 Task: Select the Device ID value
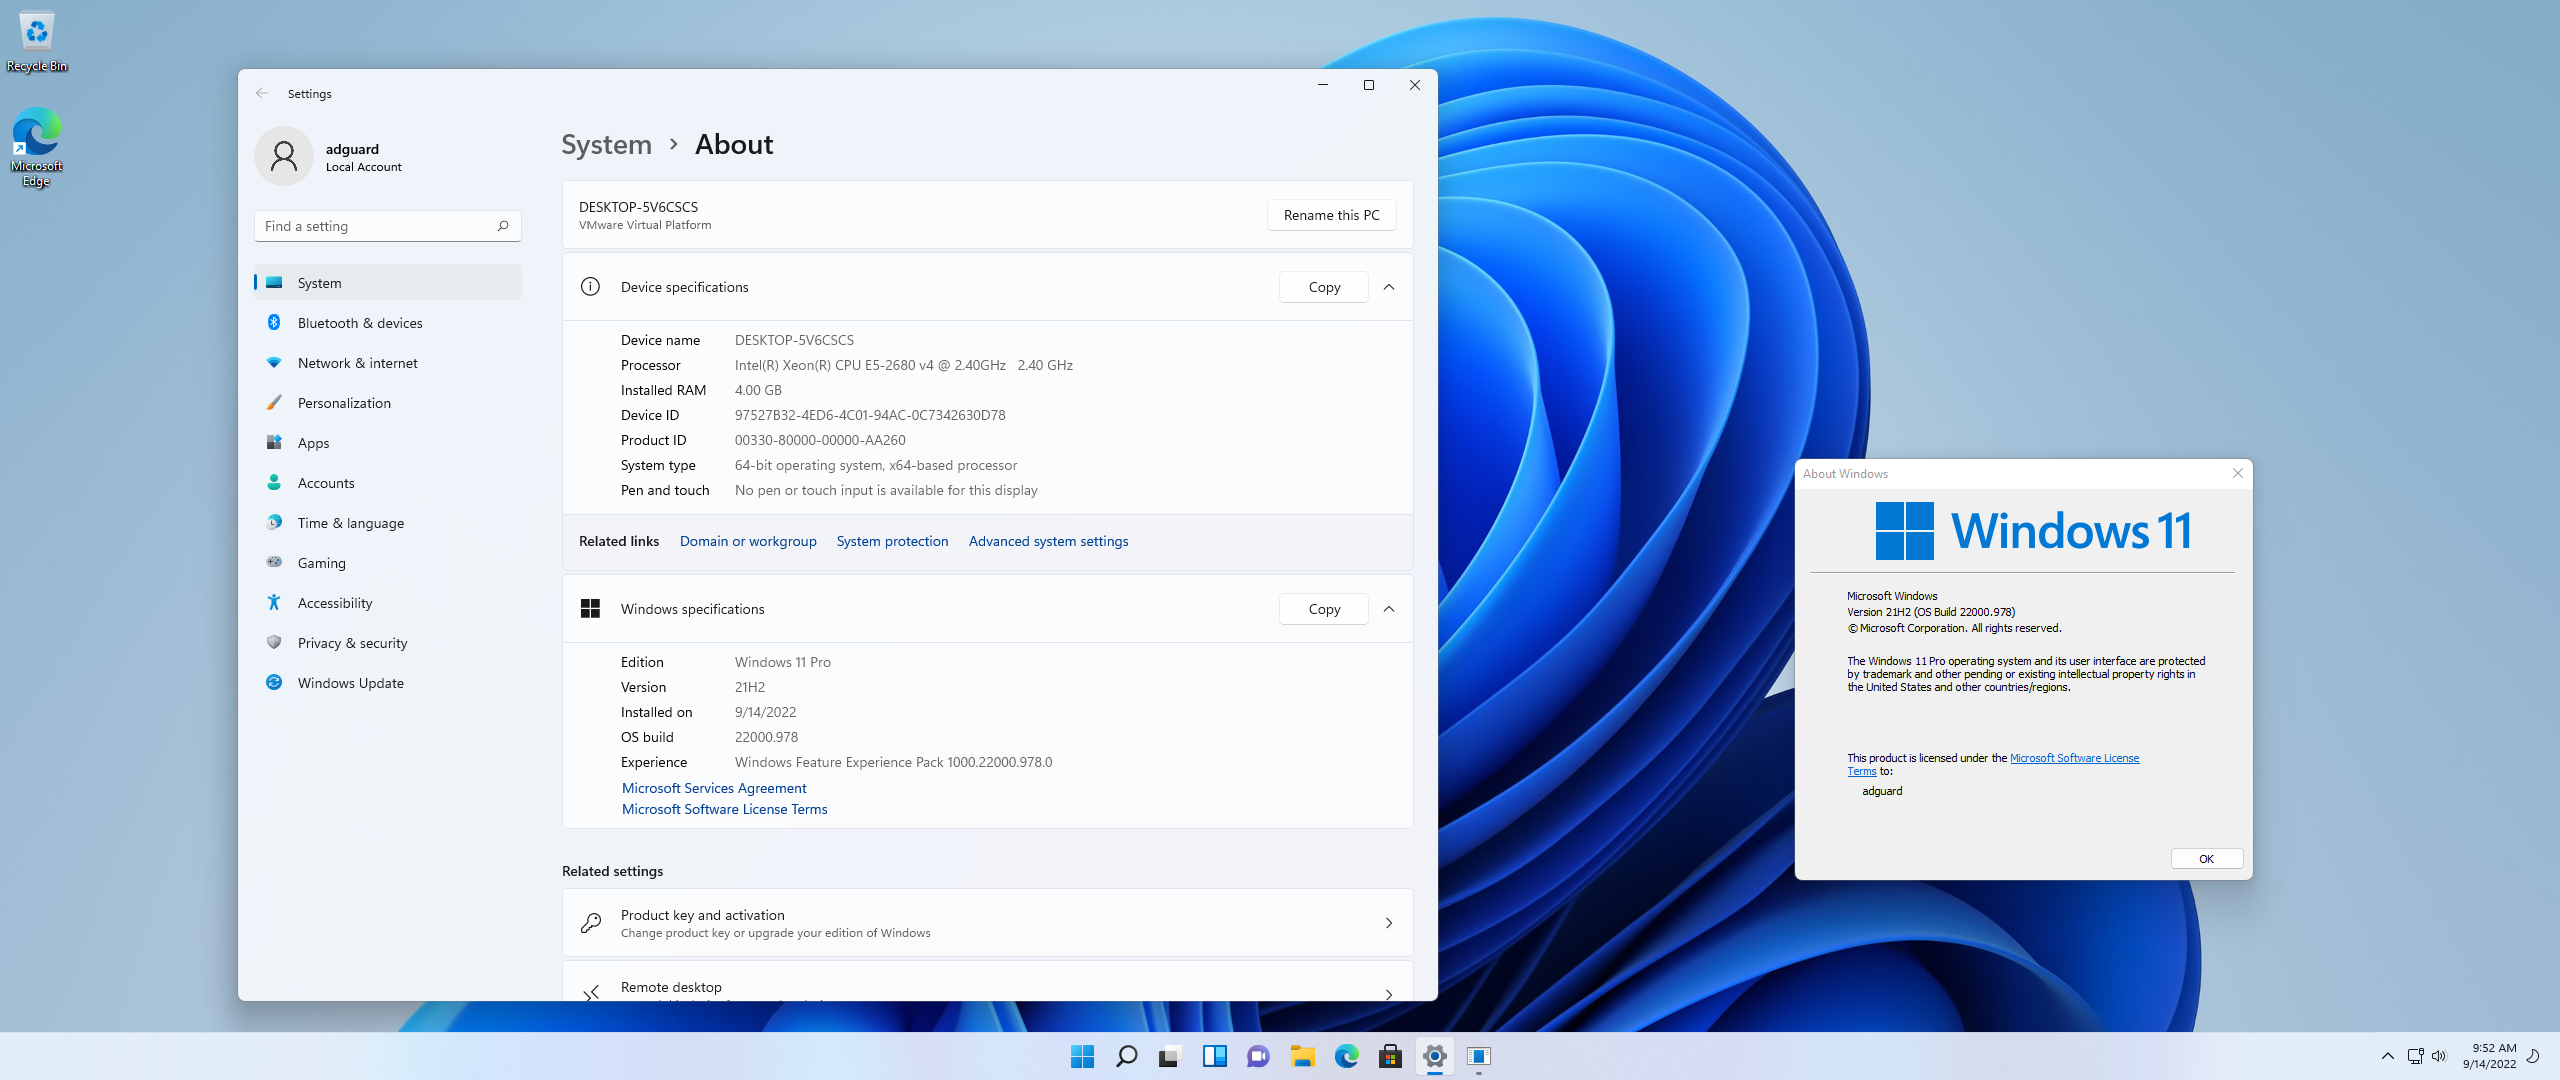(x=870, y=415)
